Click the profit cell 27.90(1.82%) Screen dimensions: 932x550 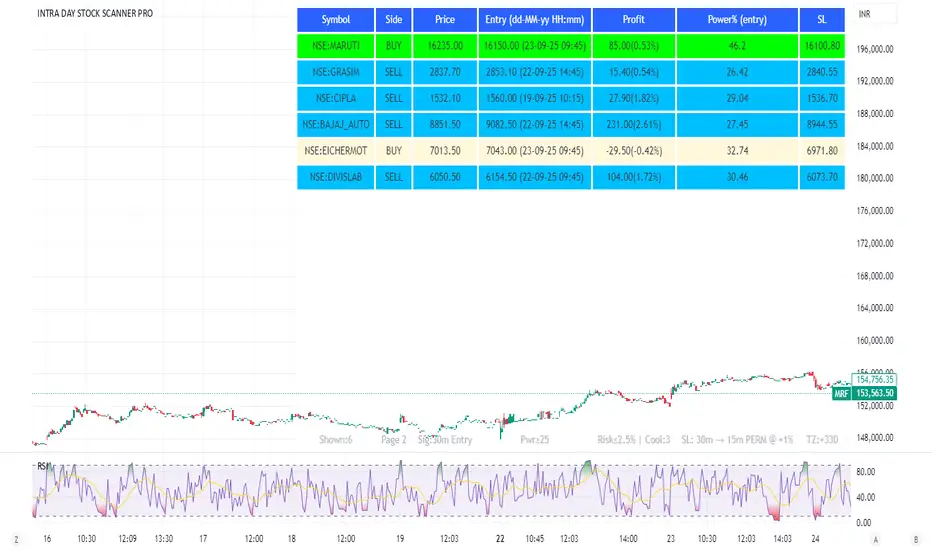[634, 98]
